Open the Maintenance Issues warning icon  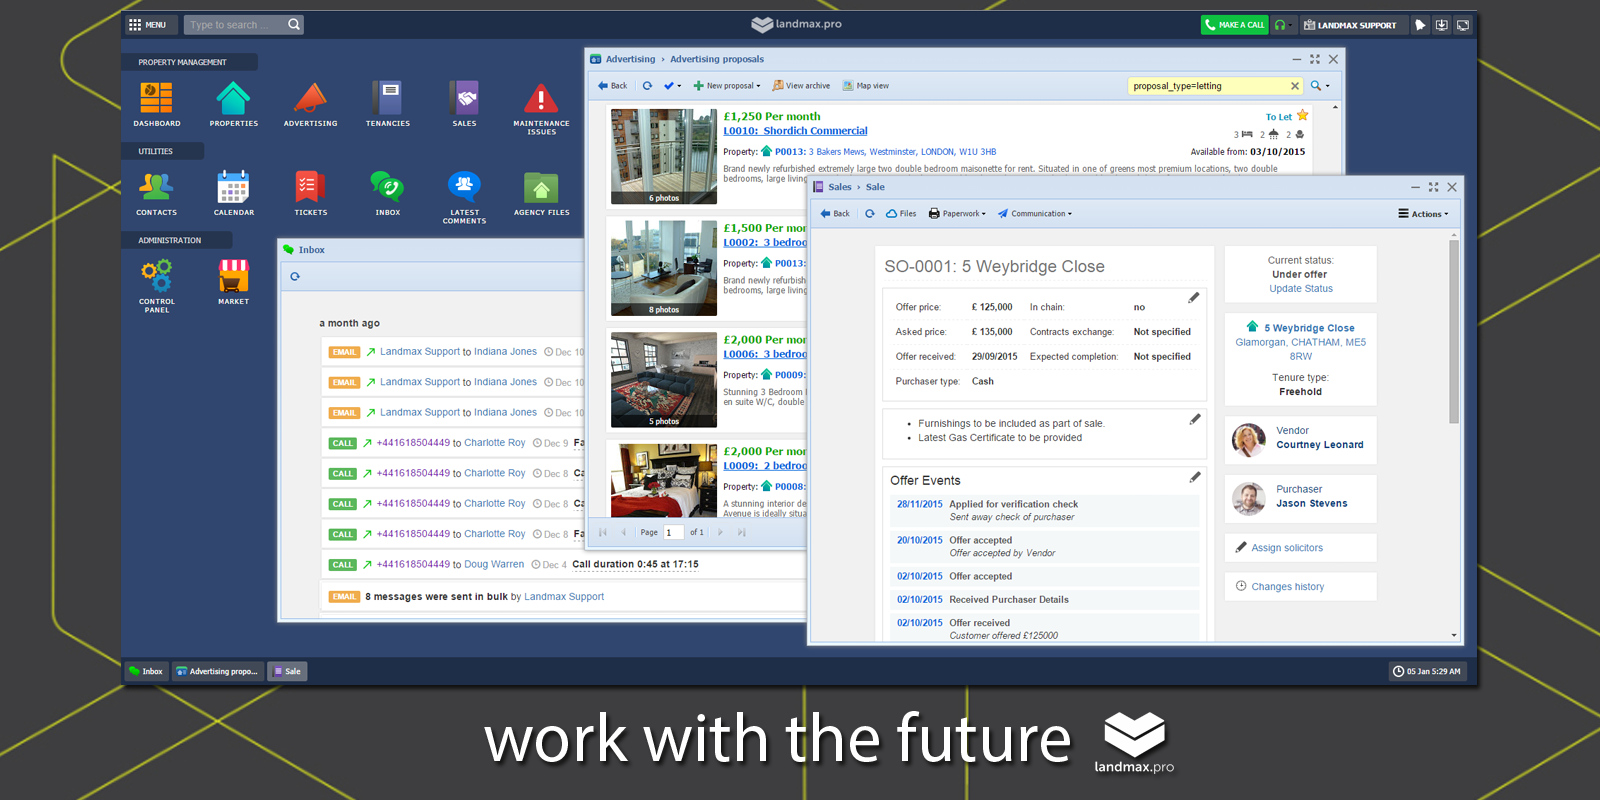541,99
